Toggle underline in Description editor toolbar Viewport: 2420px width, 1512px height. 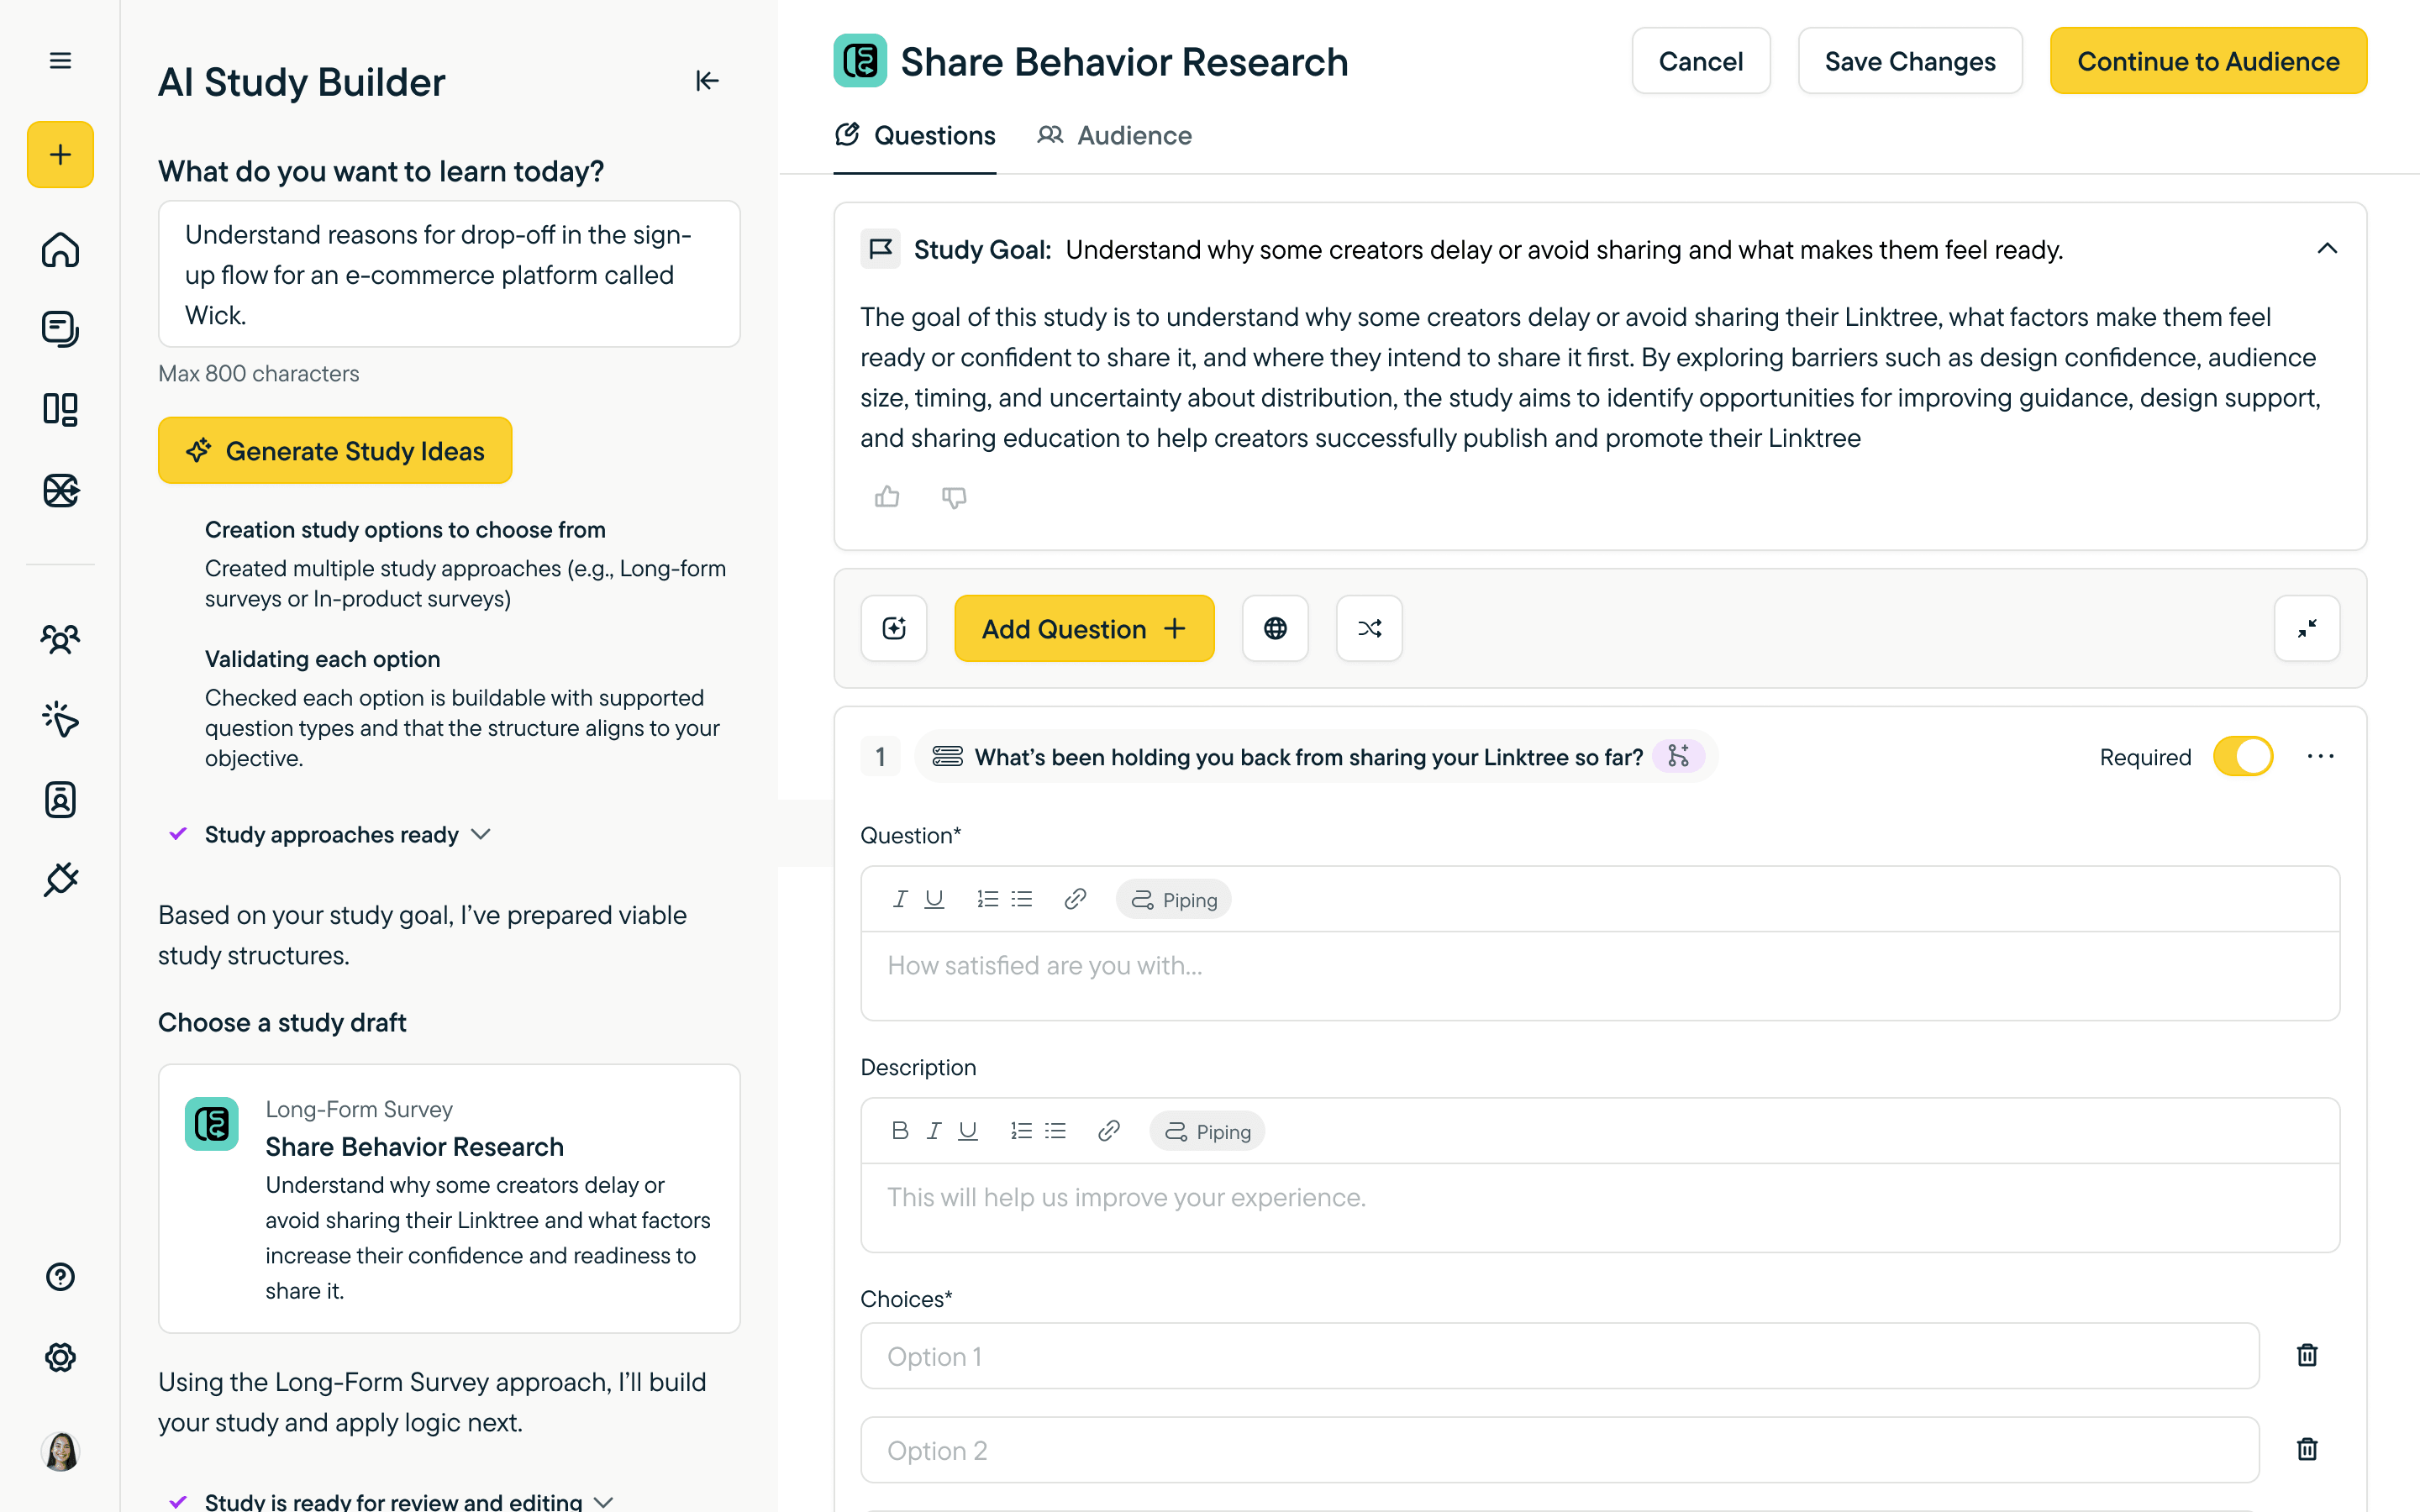968,1131
